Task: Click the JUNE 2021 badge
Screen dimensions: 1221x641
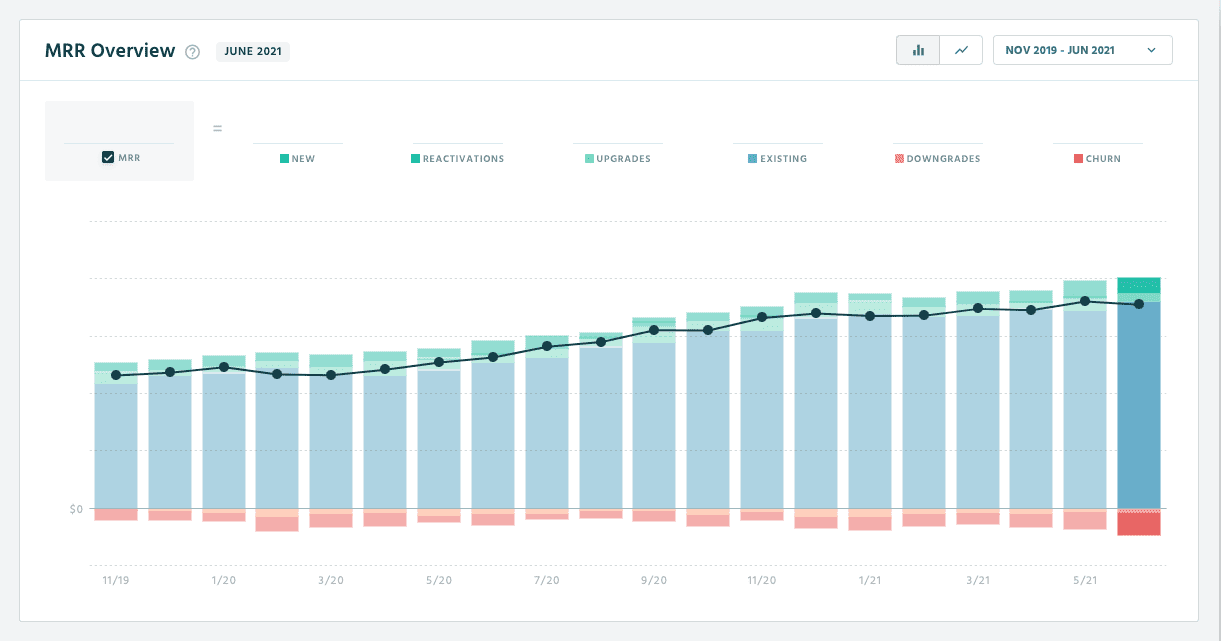Action: click(253, 52)
